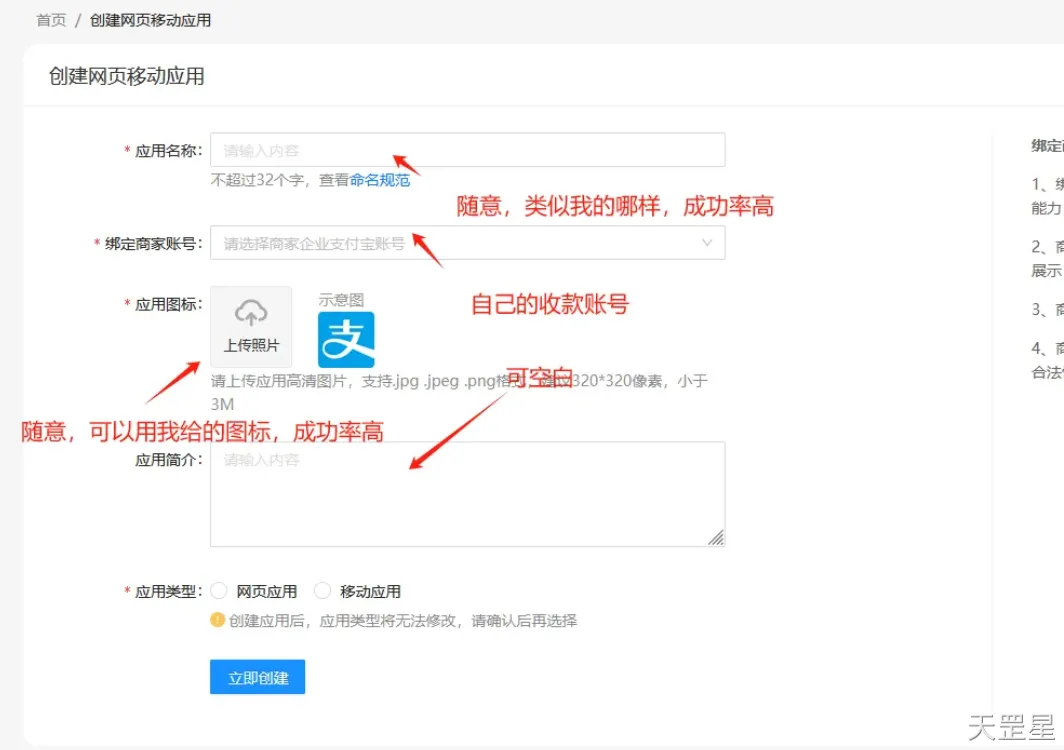Image resolution: width=1064 pixels, height=750 pixels.
Task: Select the 网页应用 radio button
Action: [219, 591]
